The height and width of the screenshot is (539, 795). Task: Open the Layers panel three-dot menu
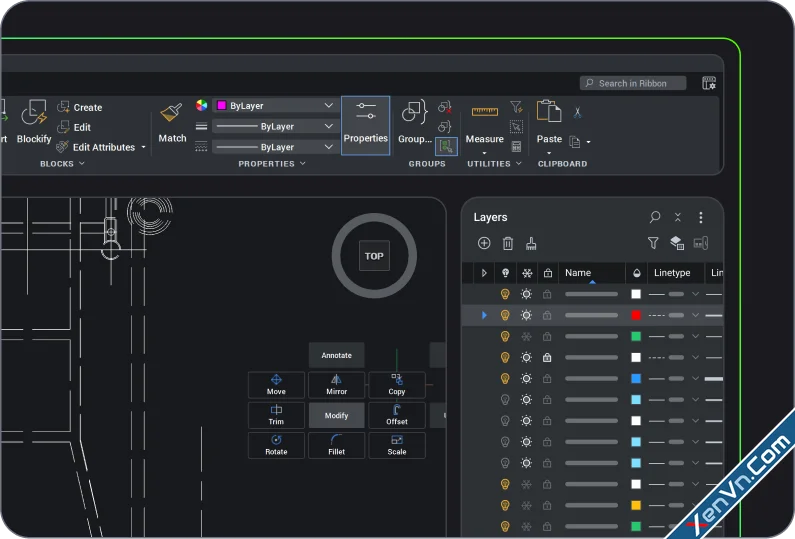point(701,218)
